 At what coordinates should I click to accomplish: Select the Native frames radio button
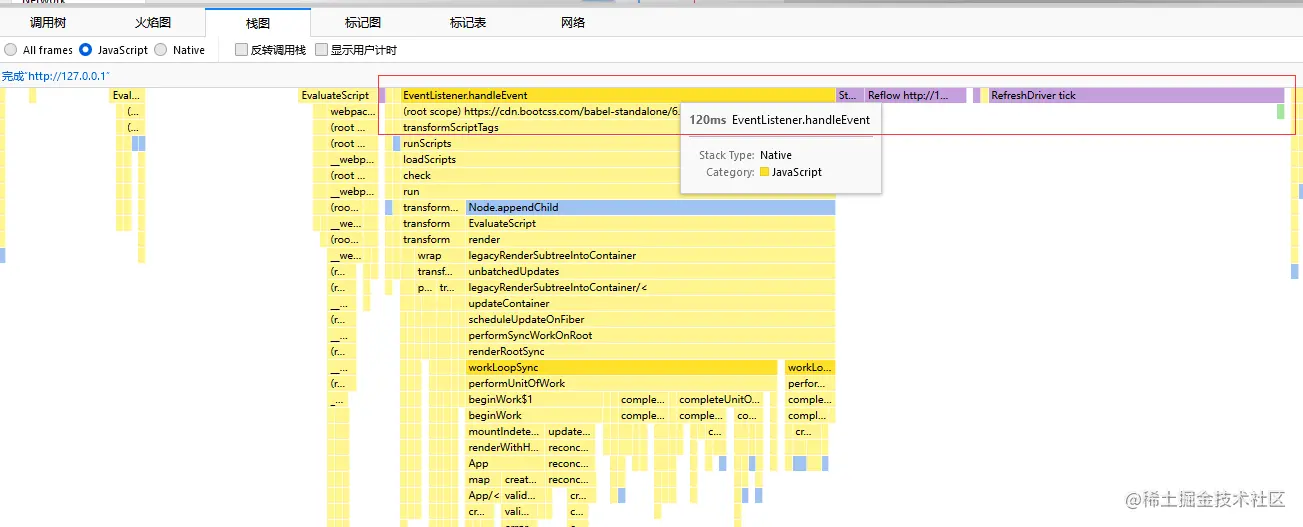pyautogui.click(x=161, y=50)
